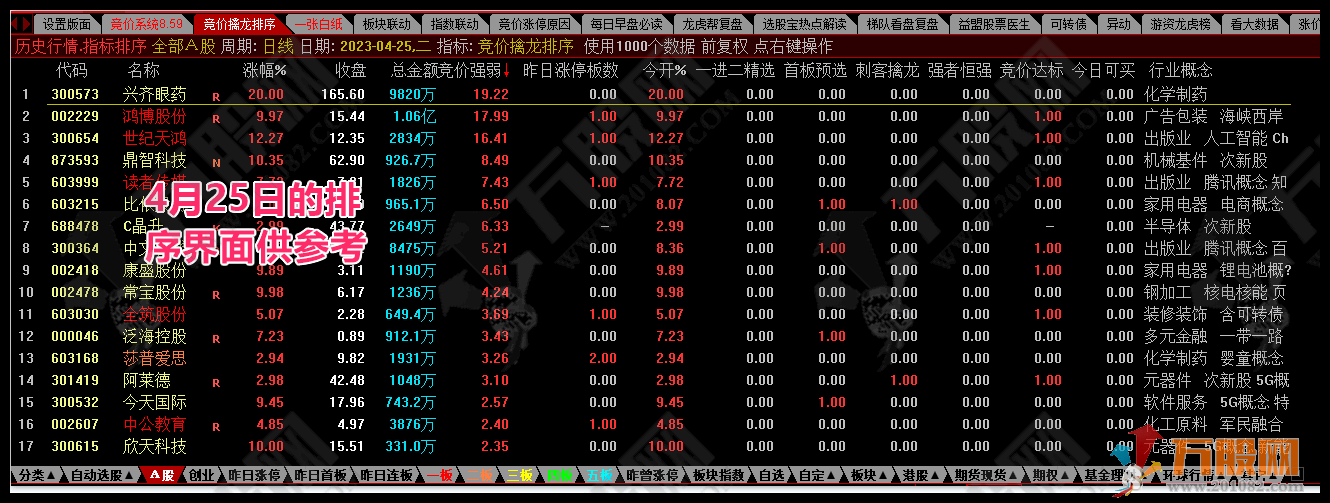The width and height of the screenshot is (1330, 503).
Task: Click the R marker beside 中公教育
Action: click(x=215, y=426)
